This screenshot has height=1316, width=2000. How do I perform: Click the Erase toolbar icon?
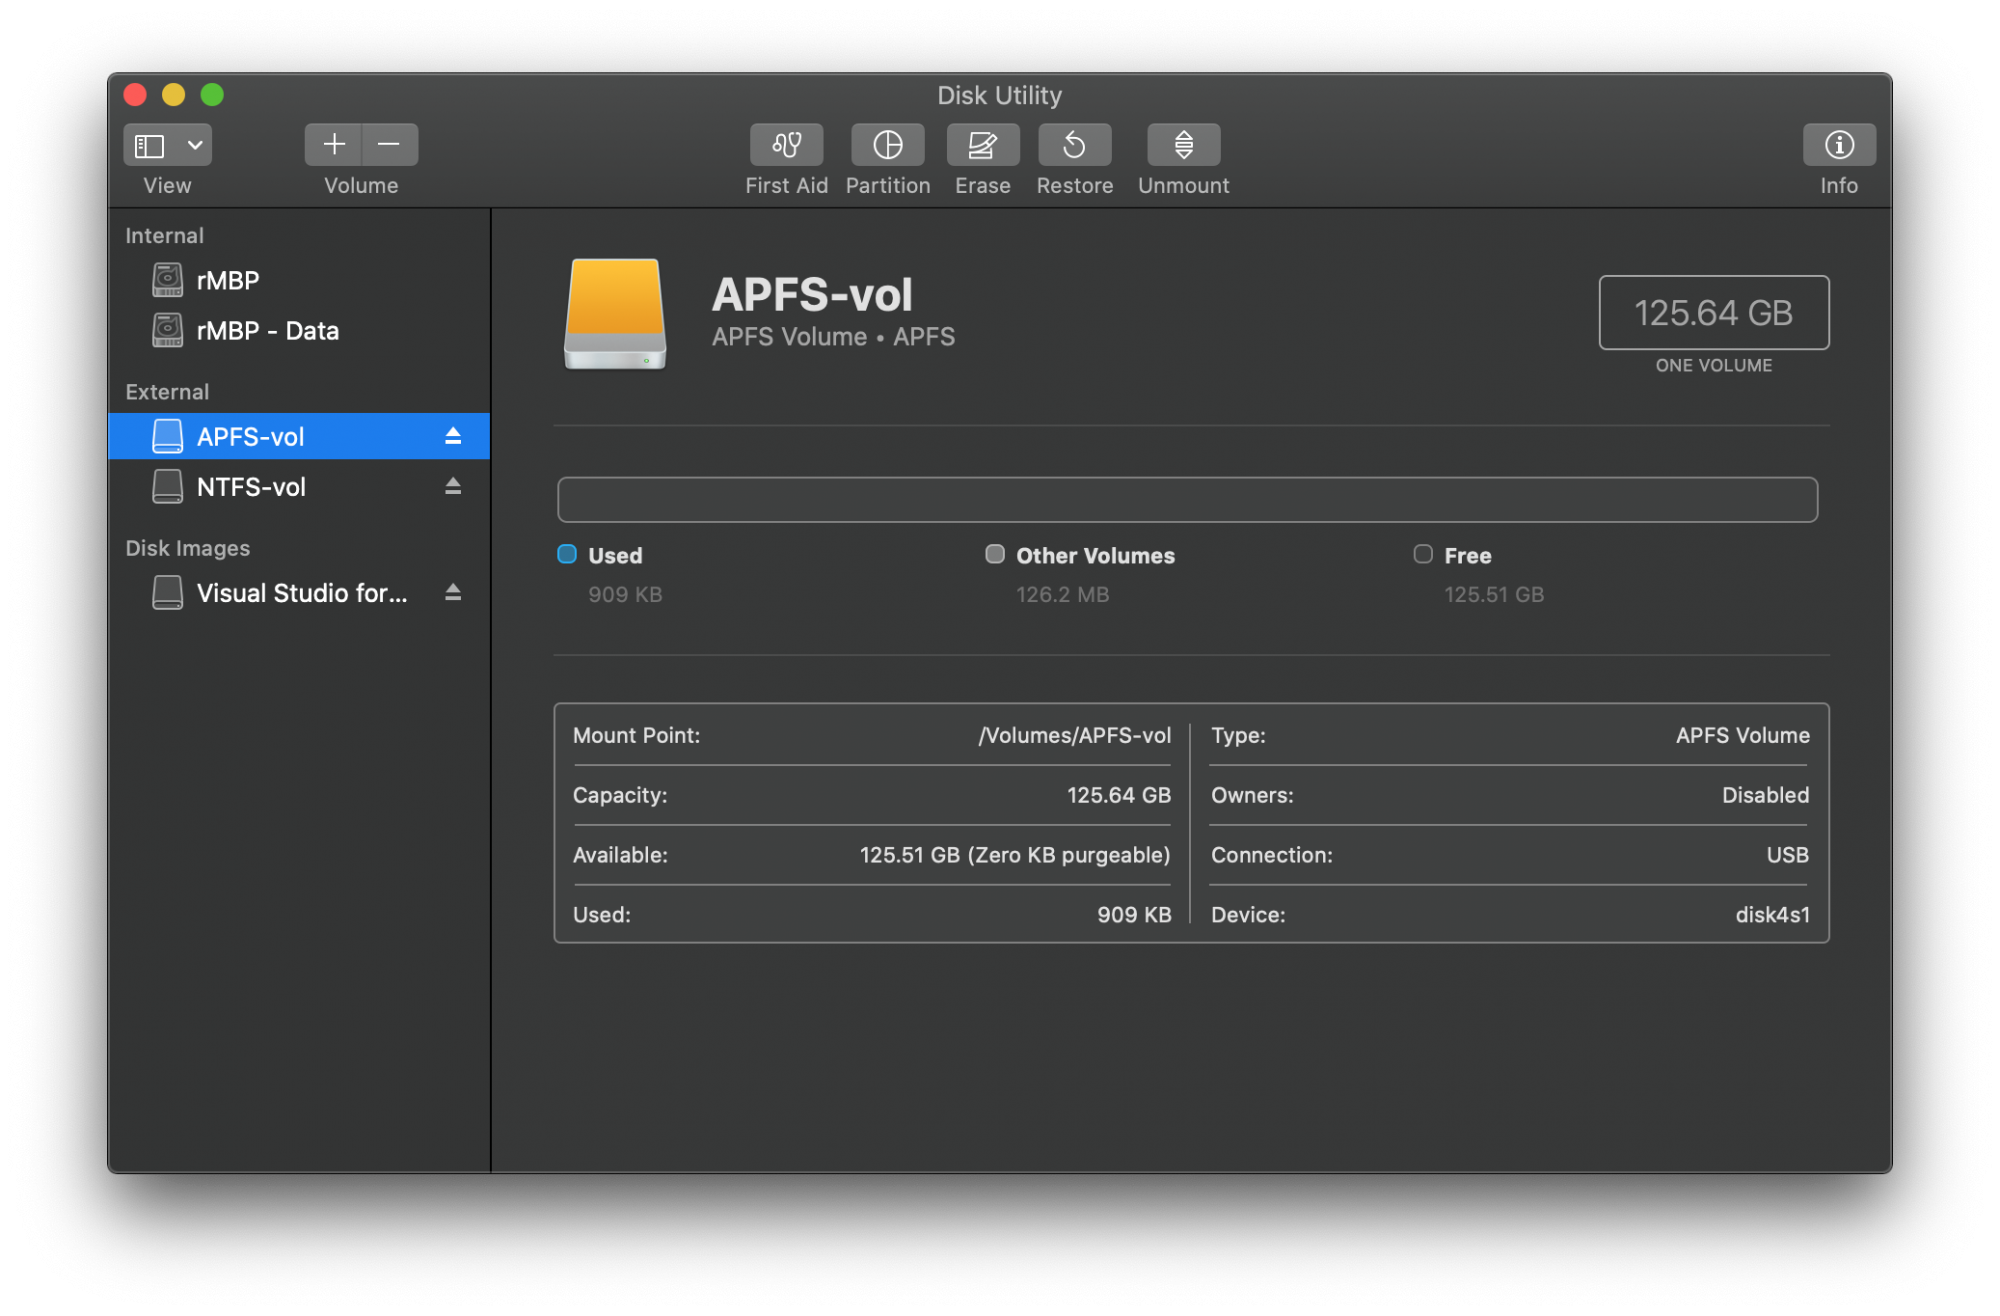pos(982,145)
